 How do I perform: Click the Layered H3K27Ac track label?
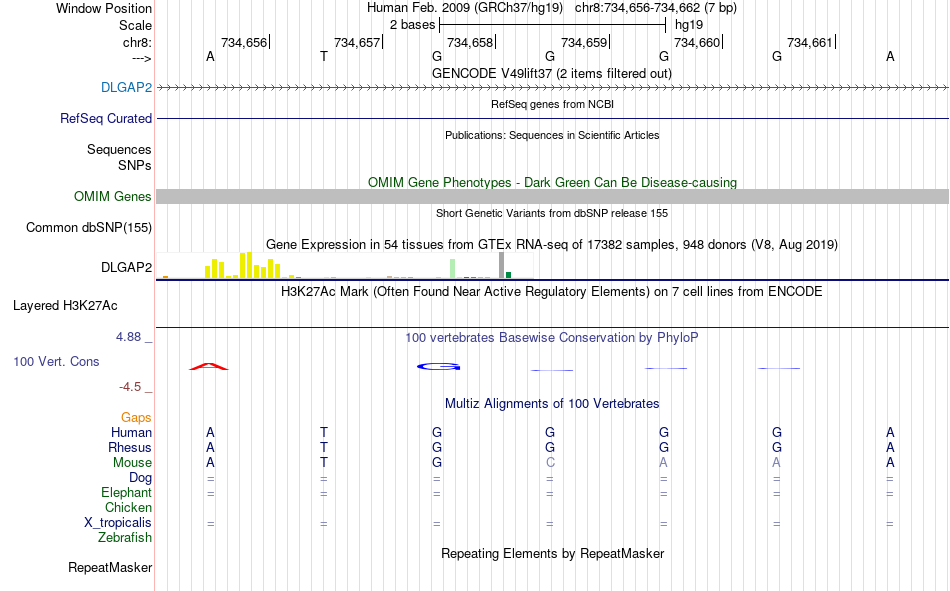coord(65,306)
